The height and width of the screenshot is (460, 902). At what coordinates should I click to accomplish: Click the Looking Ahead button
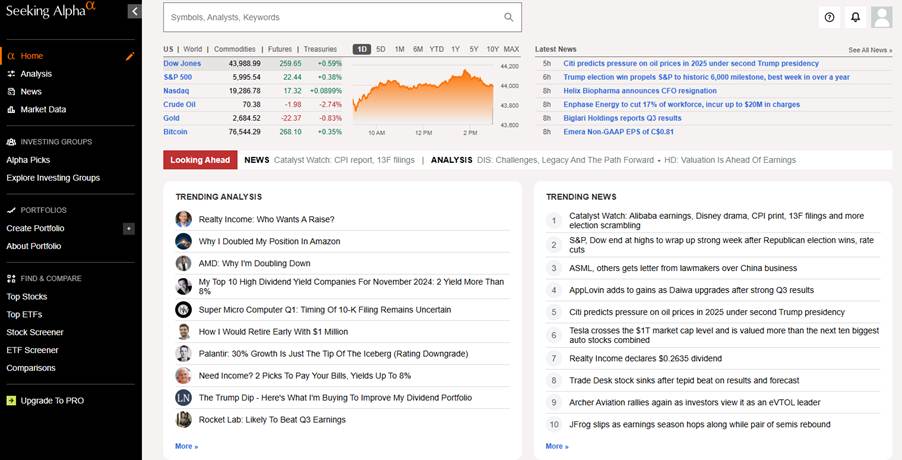[200, 160]
